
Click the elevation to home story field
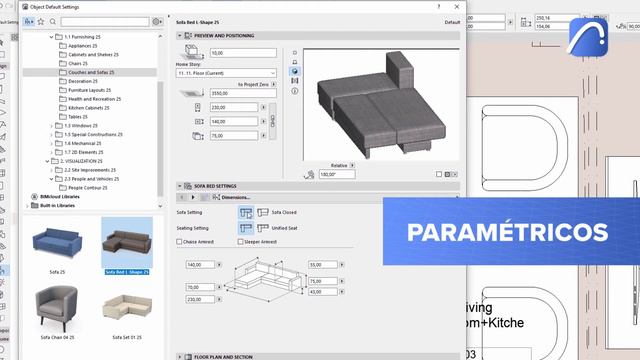[x=243, y=53]
